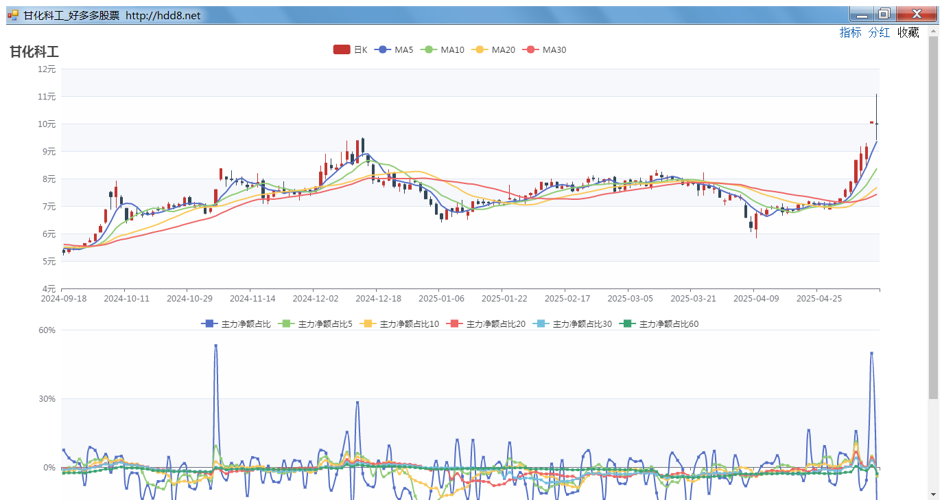Toggle 主力净额占比60 dark green legend series
The height and width of the screenshot is (500, 942).
658,324
